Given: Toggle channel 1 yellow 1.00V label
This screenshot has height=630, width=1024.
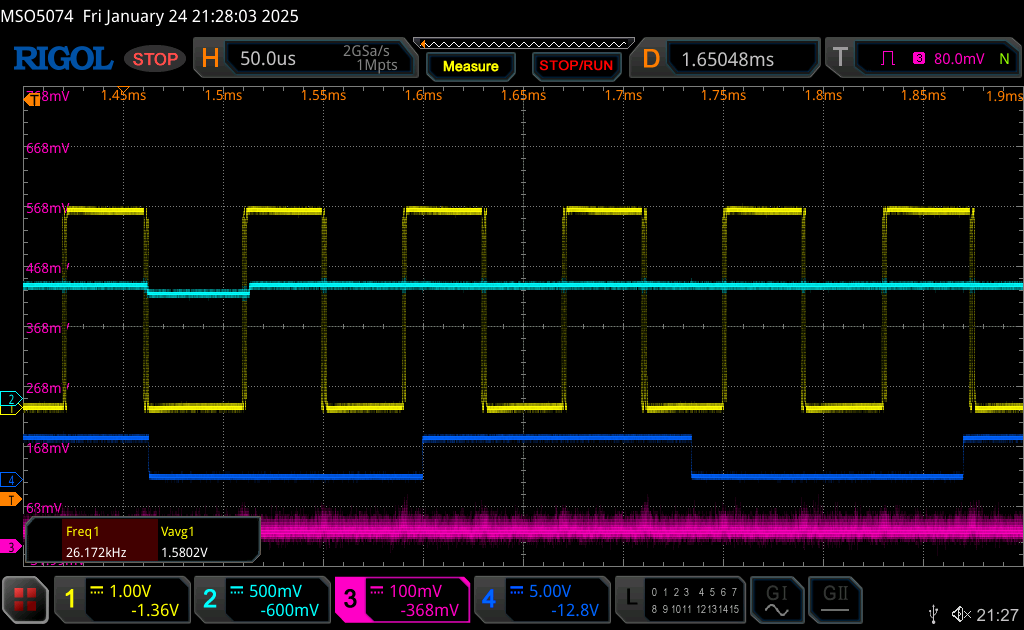Looking at the screenshot, I should [x=121, y=599].
